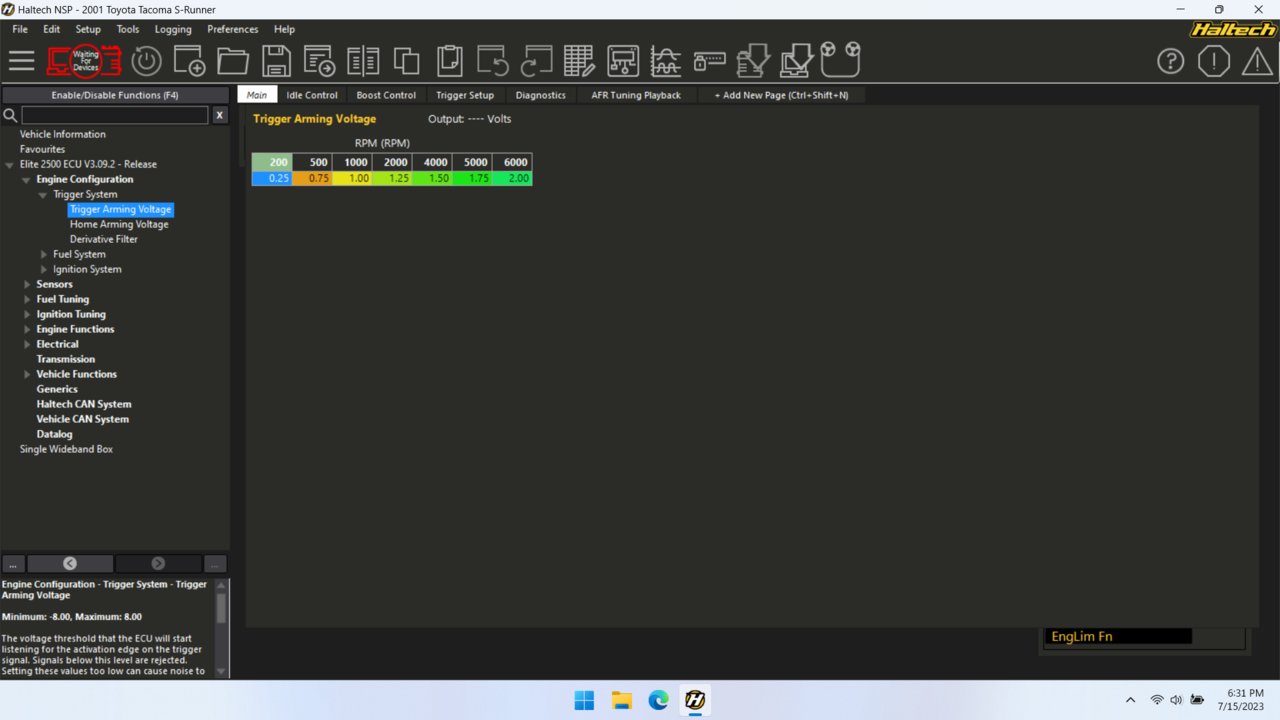Expand the Fuel Tuning node
This screenshot has width=1280, height=720.
(26, 299)
